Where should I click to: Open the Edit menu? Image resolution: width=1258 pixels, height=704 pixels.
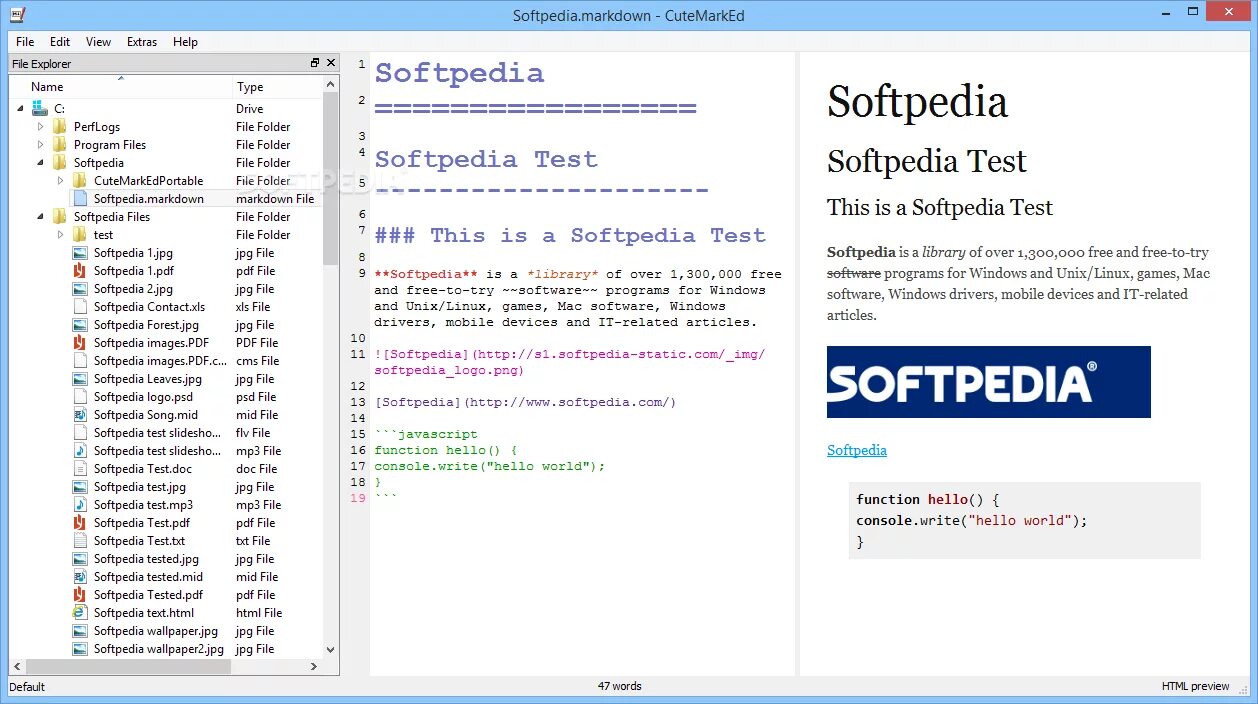coord(60,42)
